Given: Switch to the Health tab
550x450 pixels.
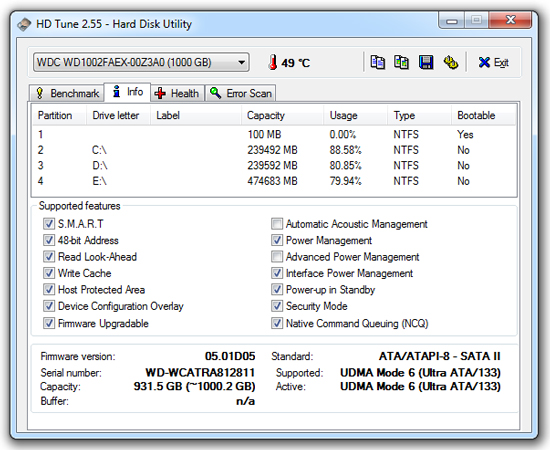Looking at the screenshot, I should tap(177, 93).
